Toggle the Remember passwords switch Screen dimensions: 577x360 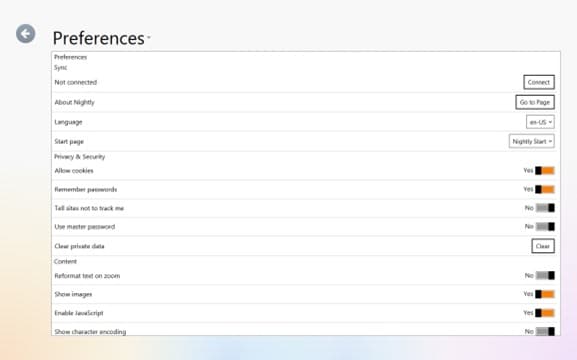point(545,189)
